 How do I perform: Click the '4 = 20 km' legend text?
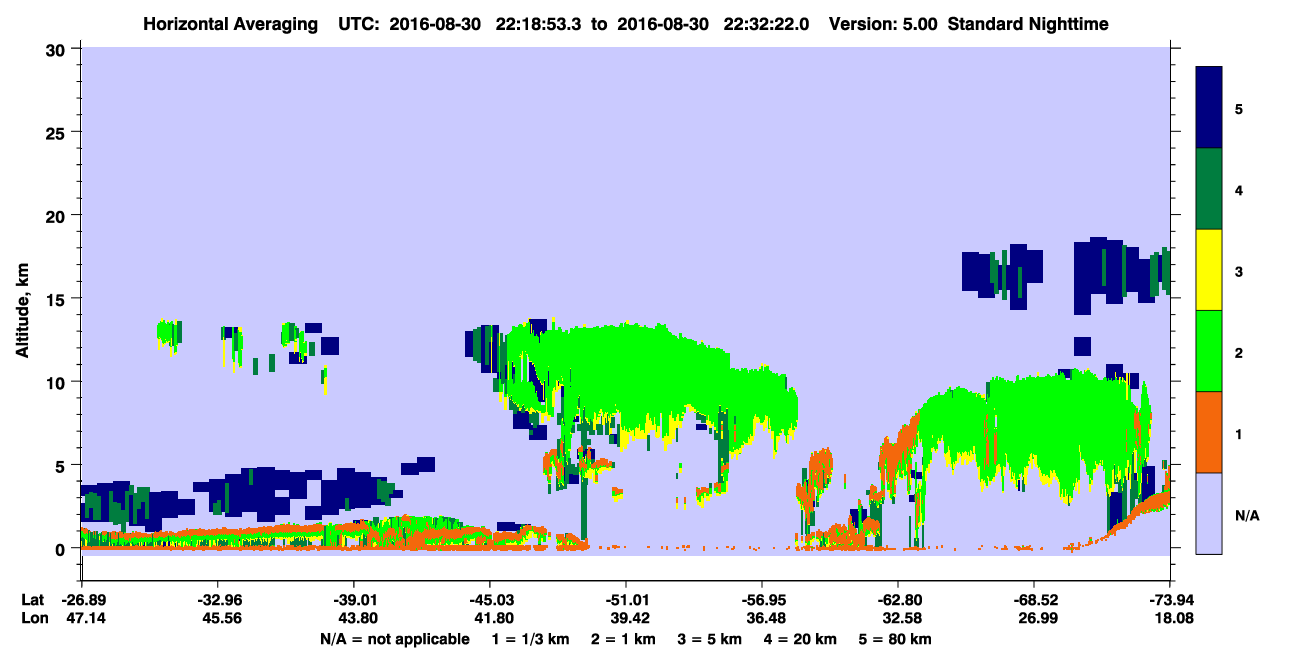[x=800, y=639]
